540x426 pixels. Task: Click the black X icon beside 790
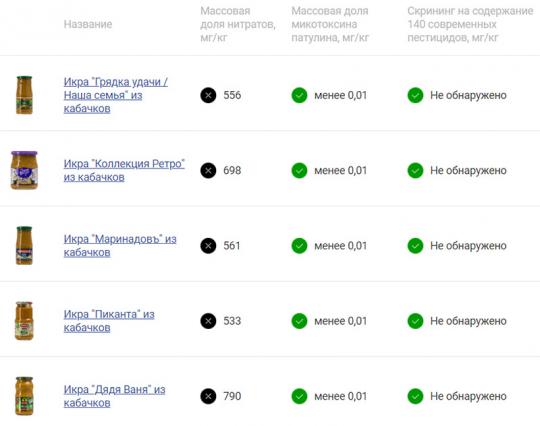208,396
